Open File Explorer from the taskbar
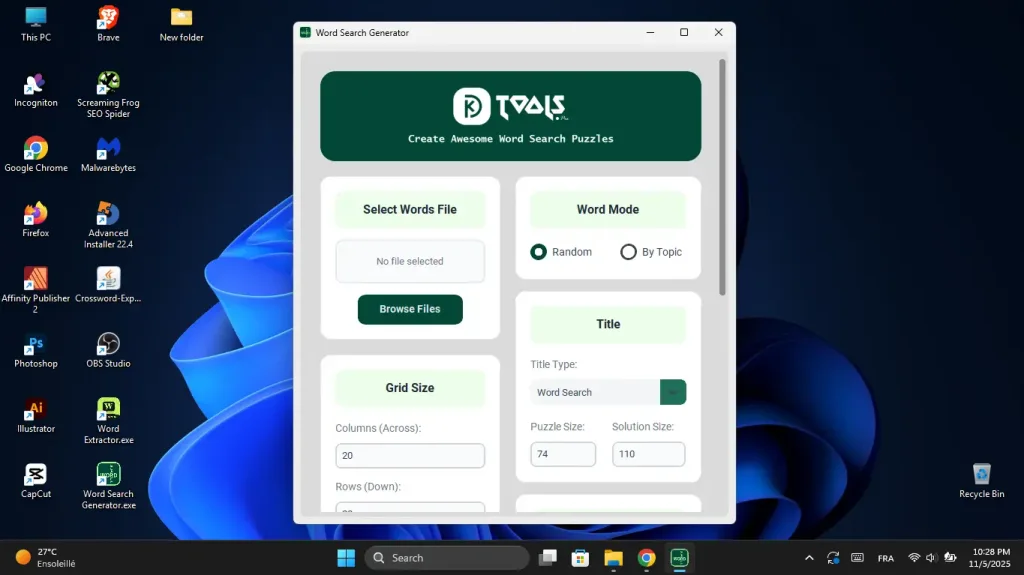Screen dimensions: 1024x575 pos(613,558)
